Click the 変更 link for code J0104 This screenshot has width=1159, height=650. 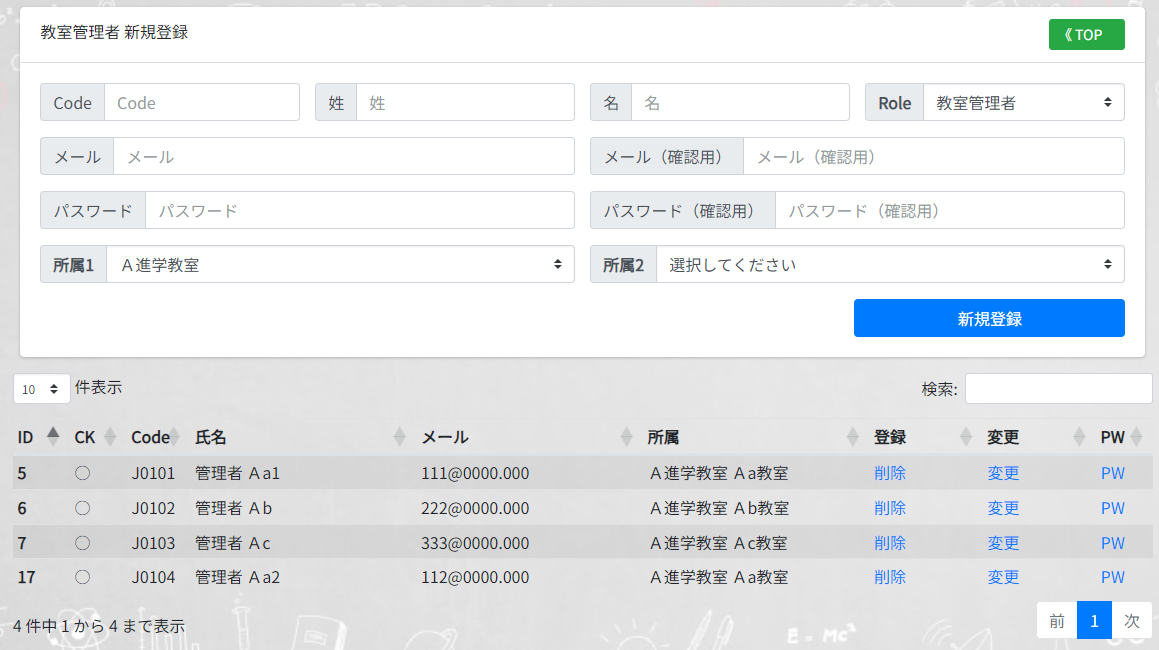1002,577
